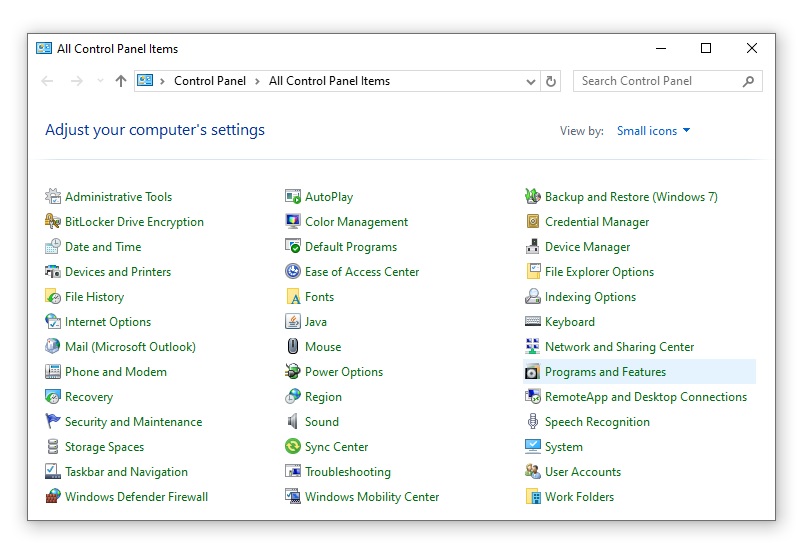Expand the address bar history dropdown
The image size is (807, 555).
(x=531, y=81)
